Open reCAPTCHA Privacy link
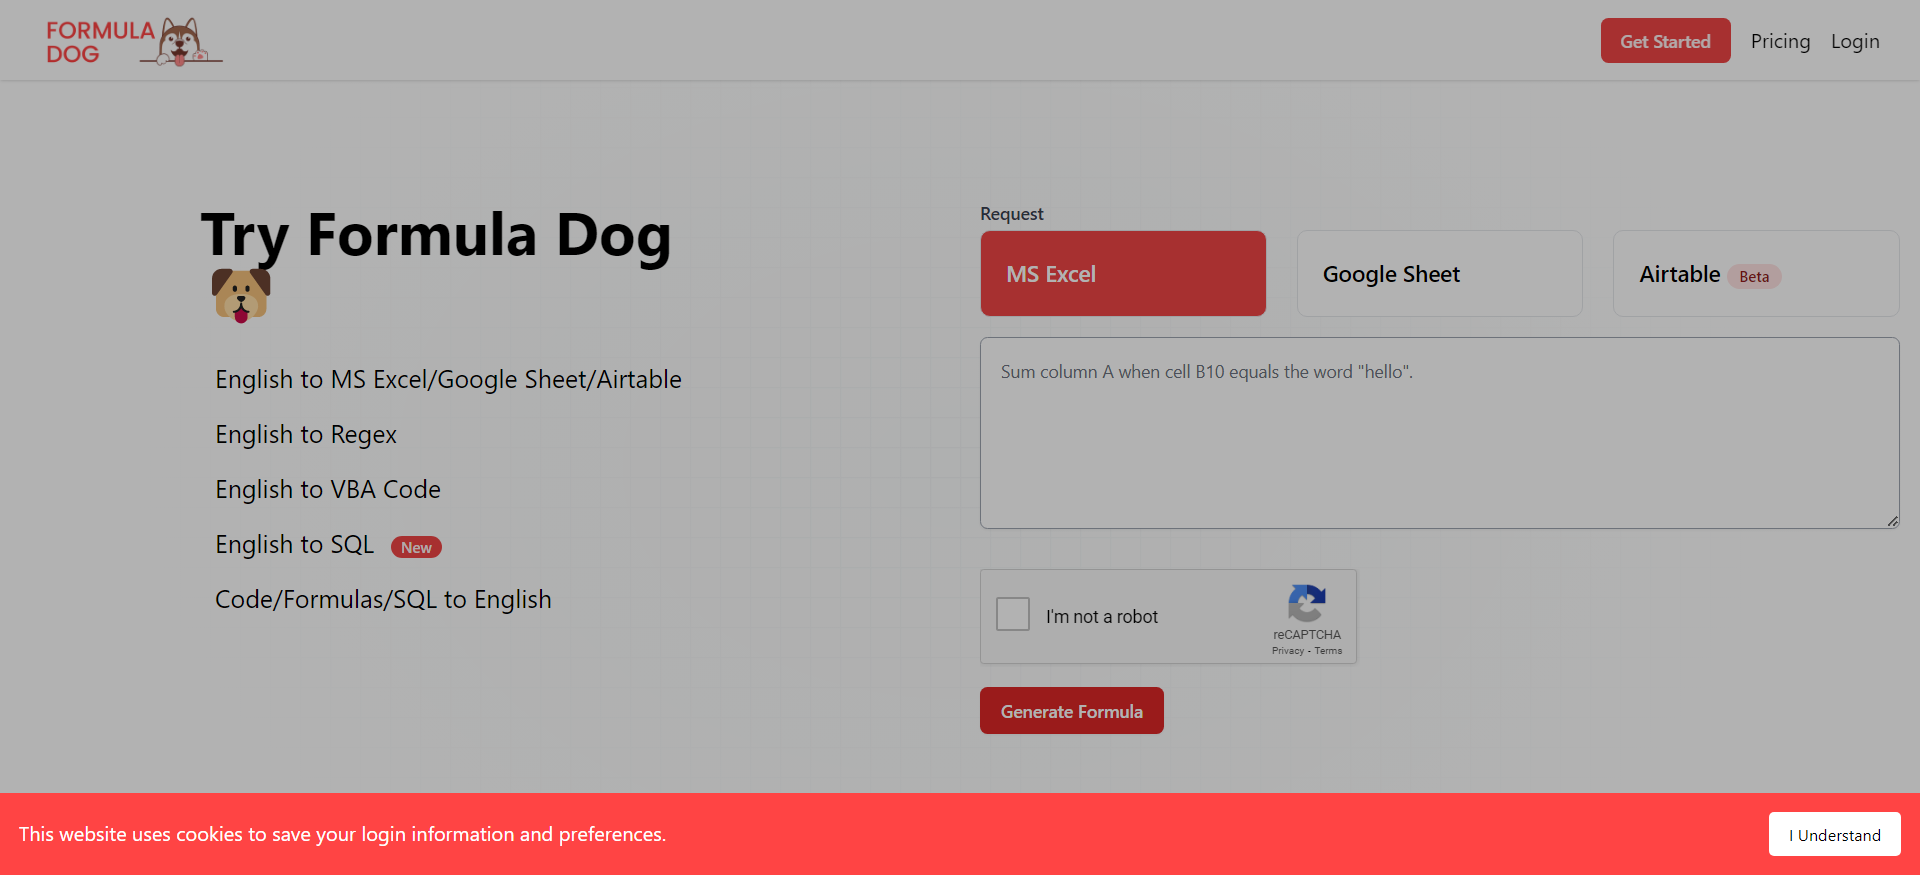 1287,651
